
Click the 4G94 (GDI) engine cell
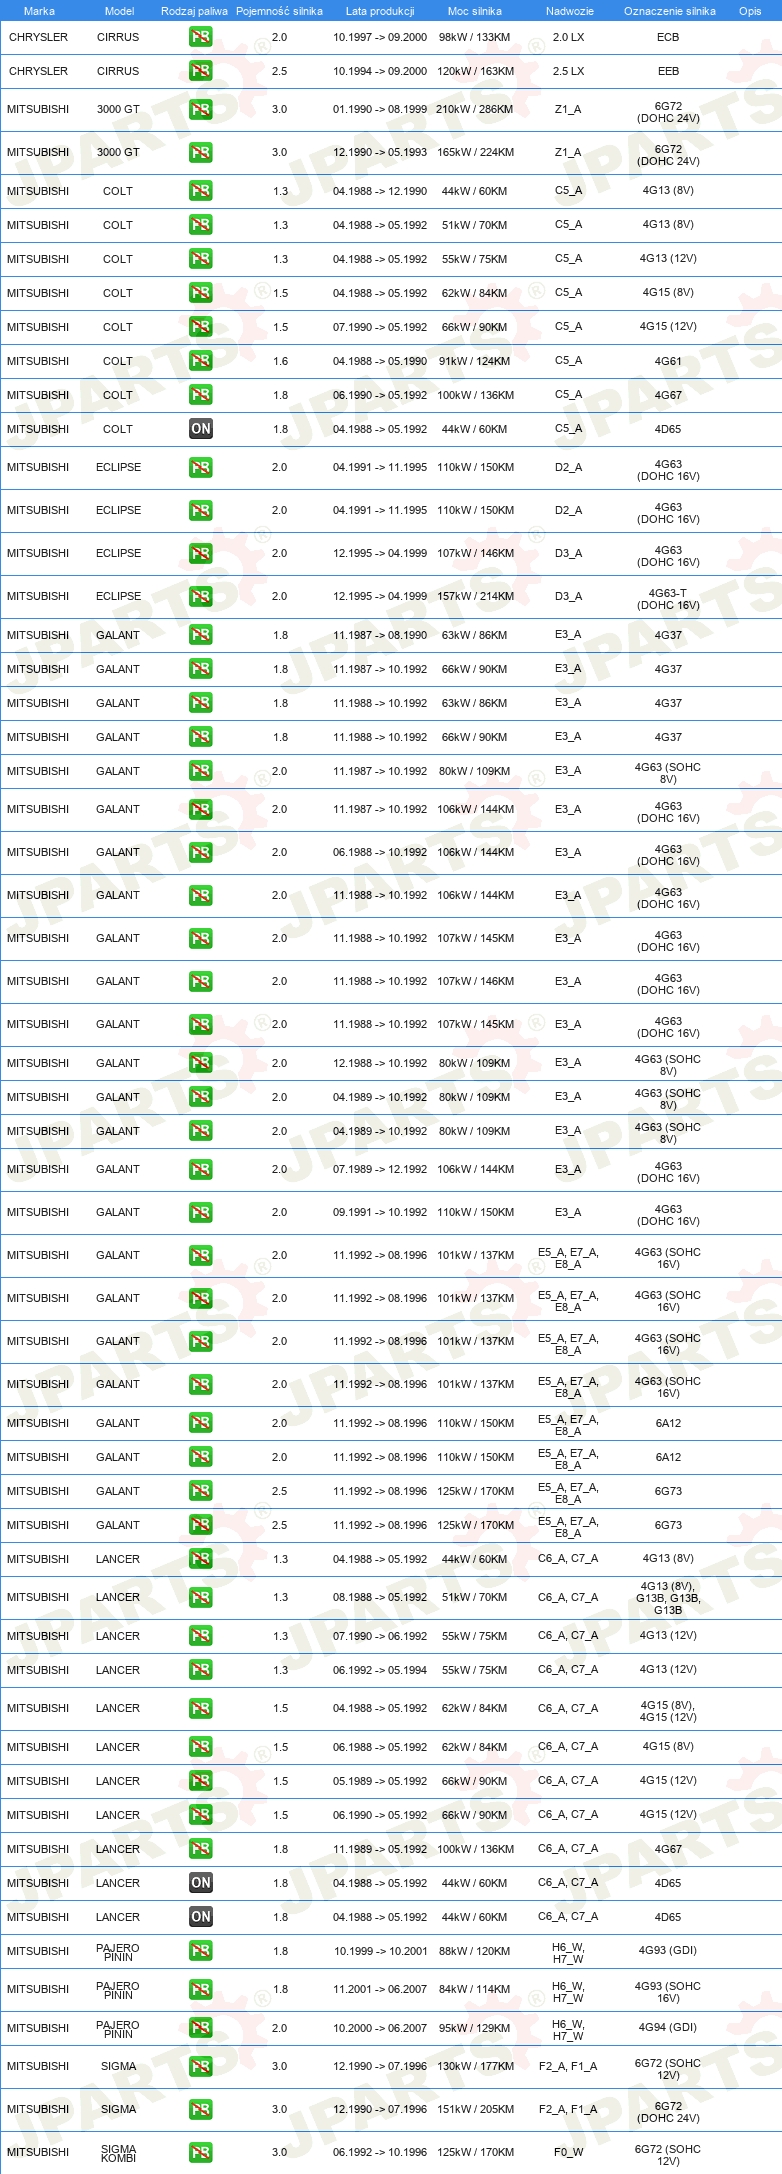click(668, 2027)
